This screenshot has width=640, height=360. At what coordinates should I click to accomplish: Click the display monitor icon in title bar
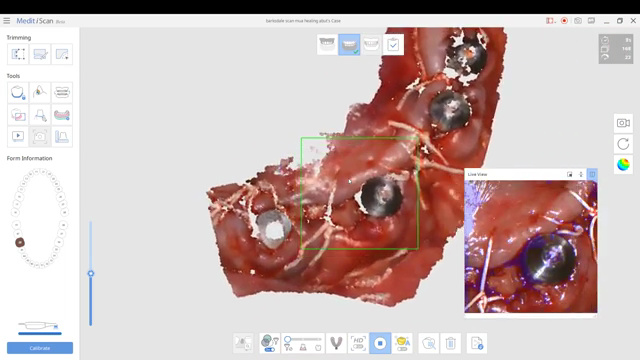tap(591, 20)
